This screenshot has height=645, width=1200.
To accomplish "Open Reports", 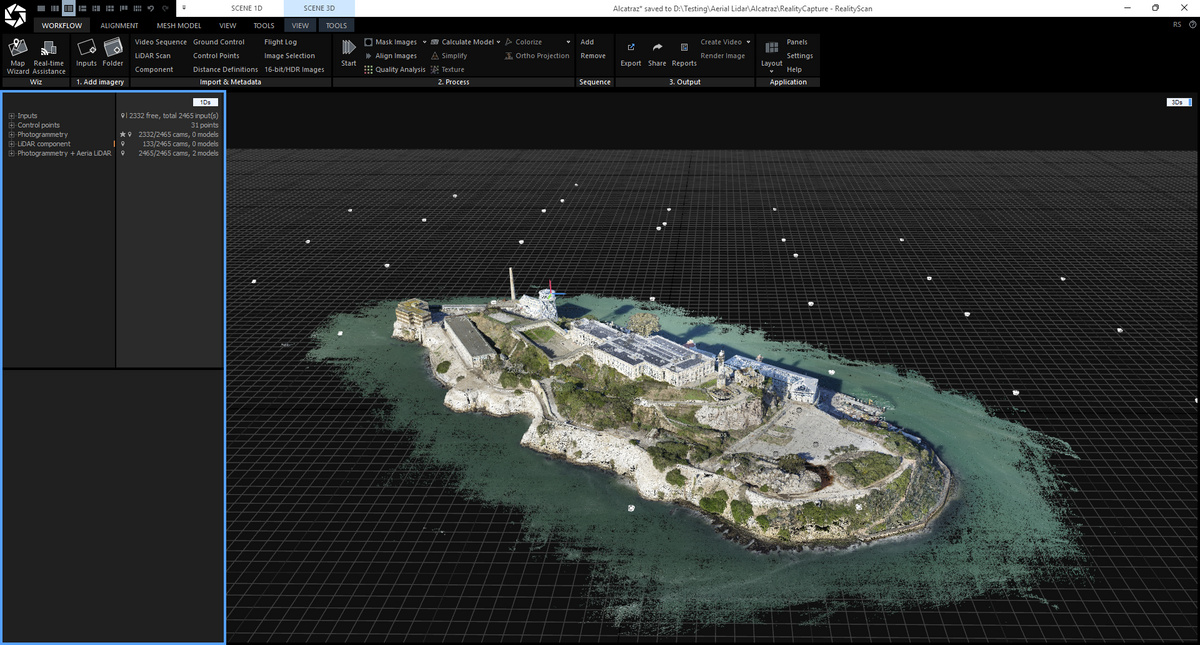I will 684,53.
